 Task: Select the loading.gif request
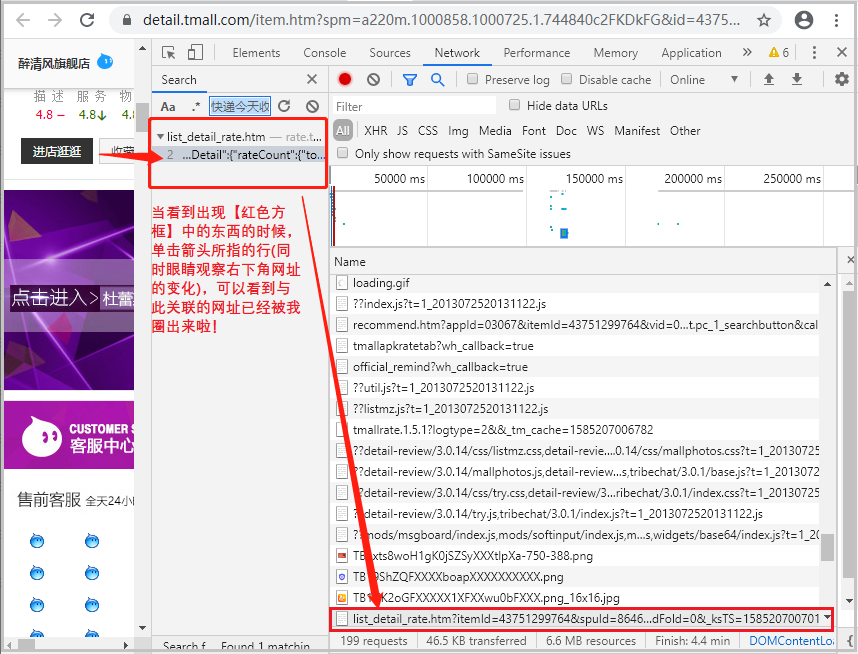pos(575,283)
